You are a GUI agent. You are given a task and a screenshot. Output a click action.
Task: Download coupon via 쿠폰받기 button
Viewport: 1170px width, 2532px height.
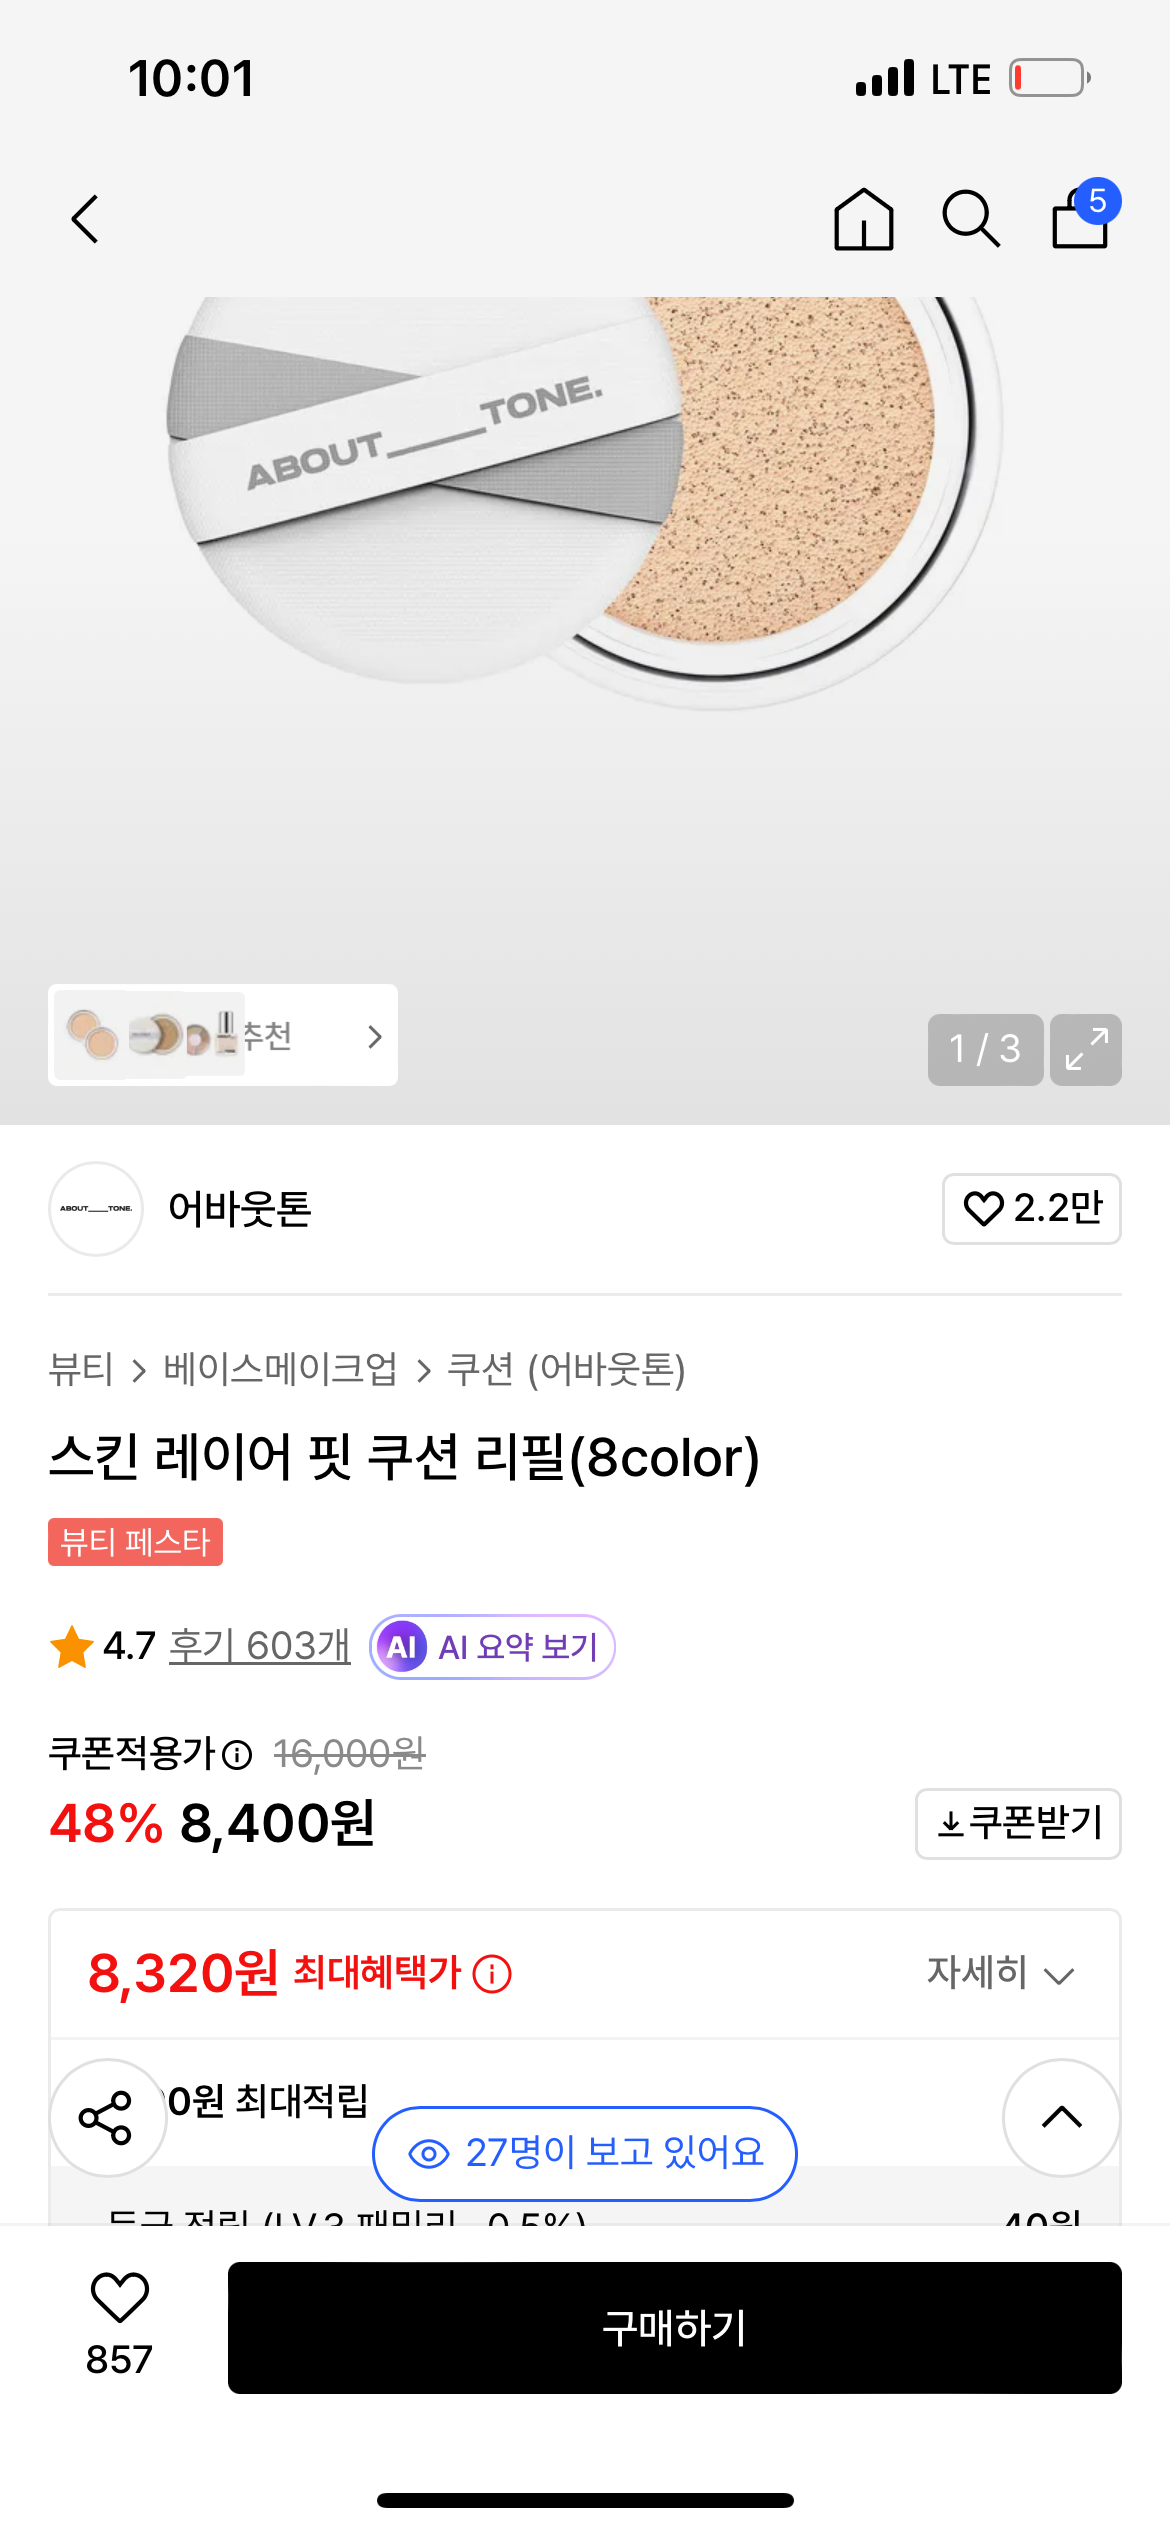tap(1017, 1823)
